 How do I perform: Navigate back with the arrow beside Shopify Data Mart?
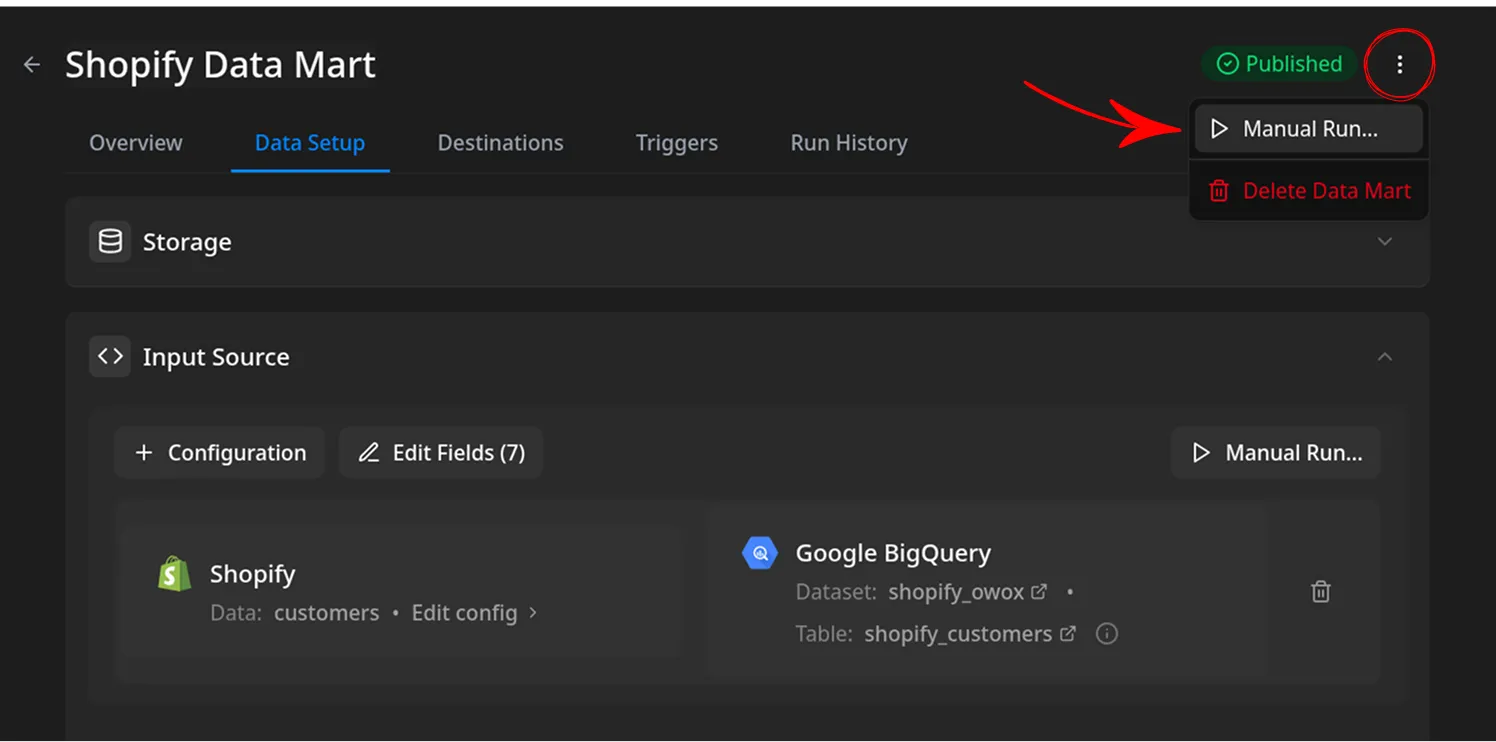point(31,63)
